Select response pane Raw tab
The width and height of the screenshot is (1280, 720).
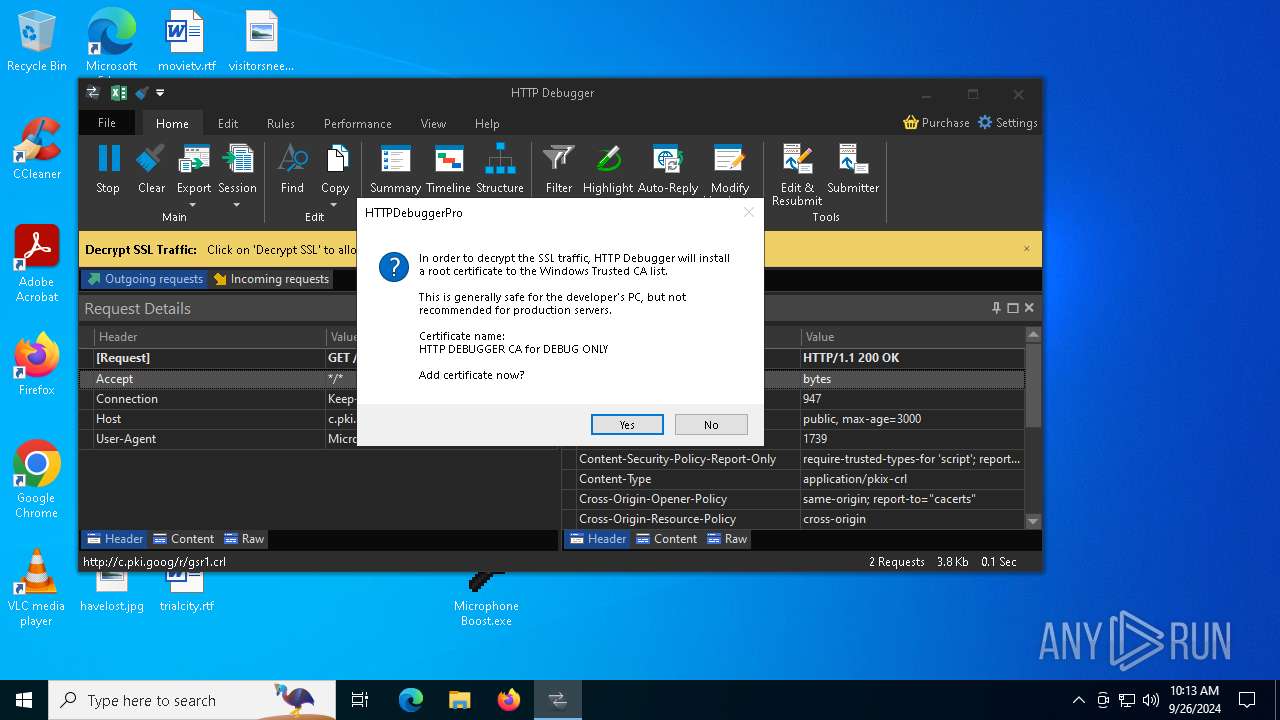727,539
